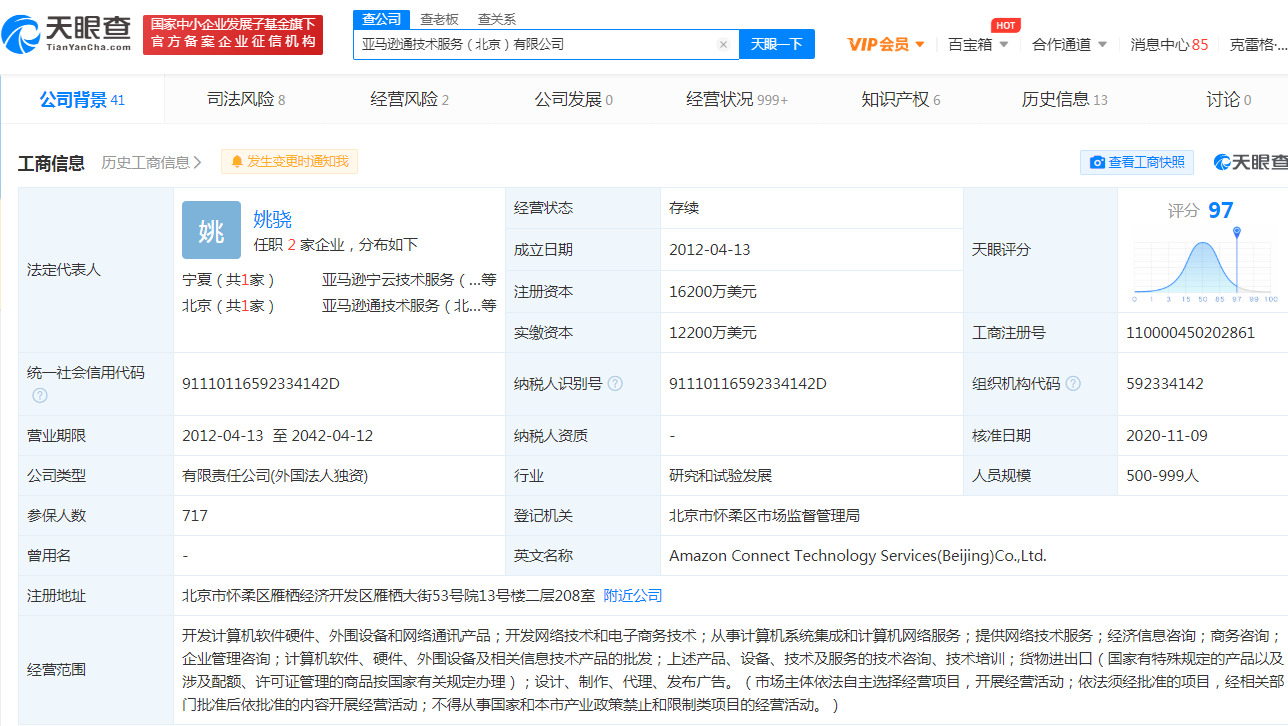Select registered capital 16200万美元

pos(713,292)
